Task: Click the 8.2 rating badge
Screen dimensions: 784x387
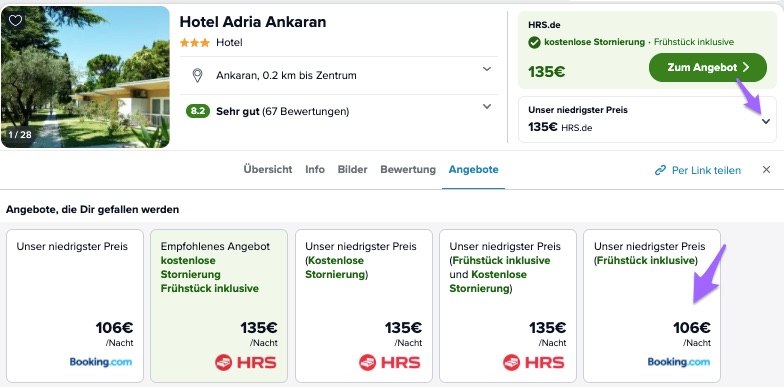Action: tap(198, 111)
